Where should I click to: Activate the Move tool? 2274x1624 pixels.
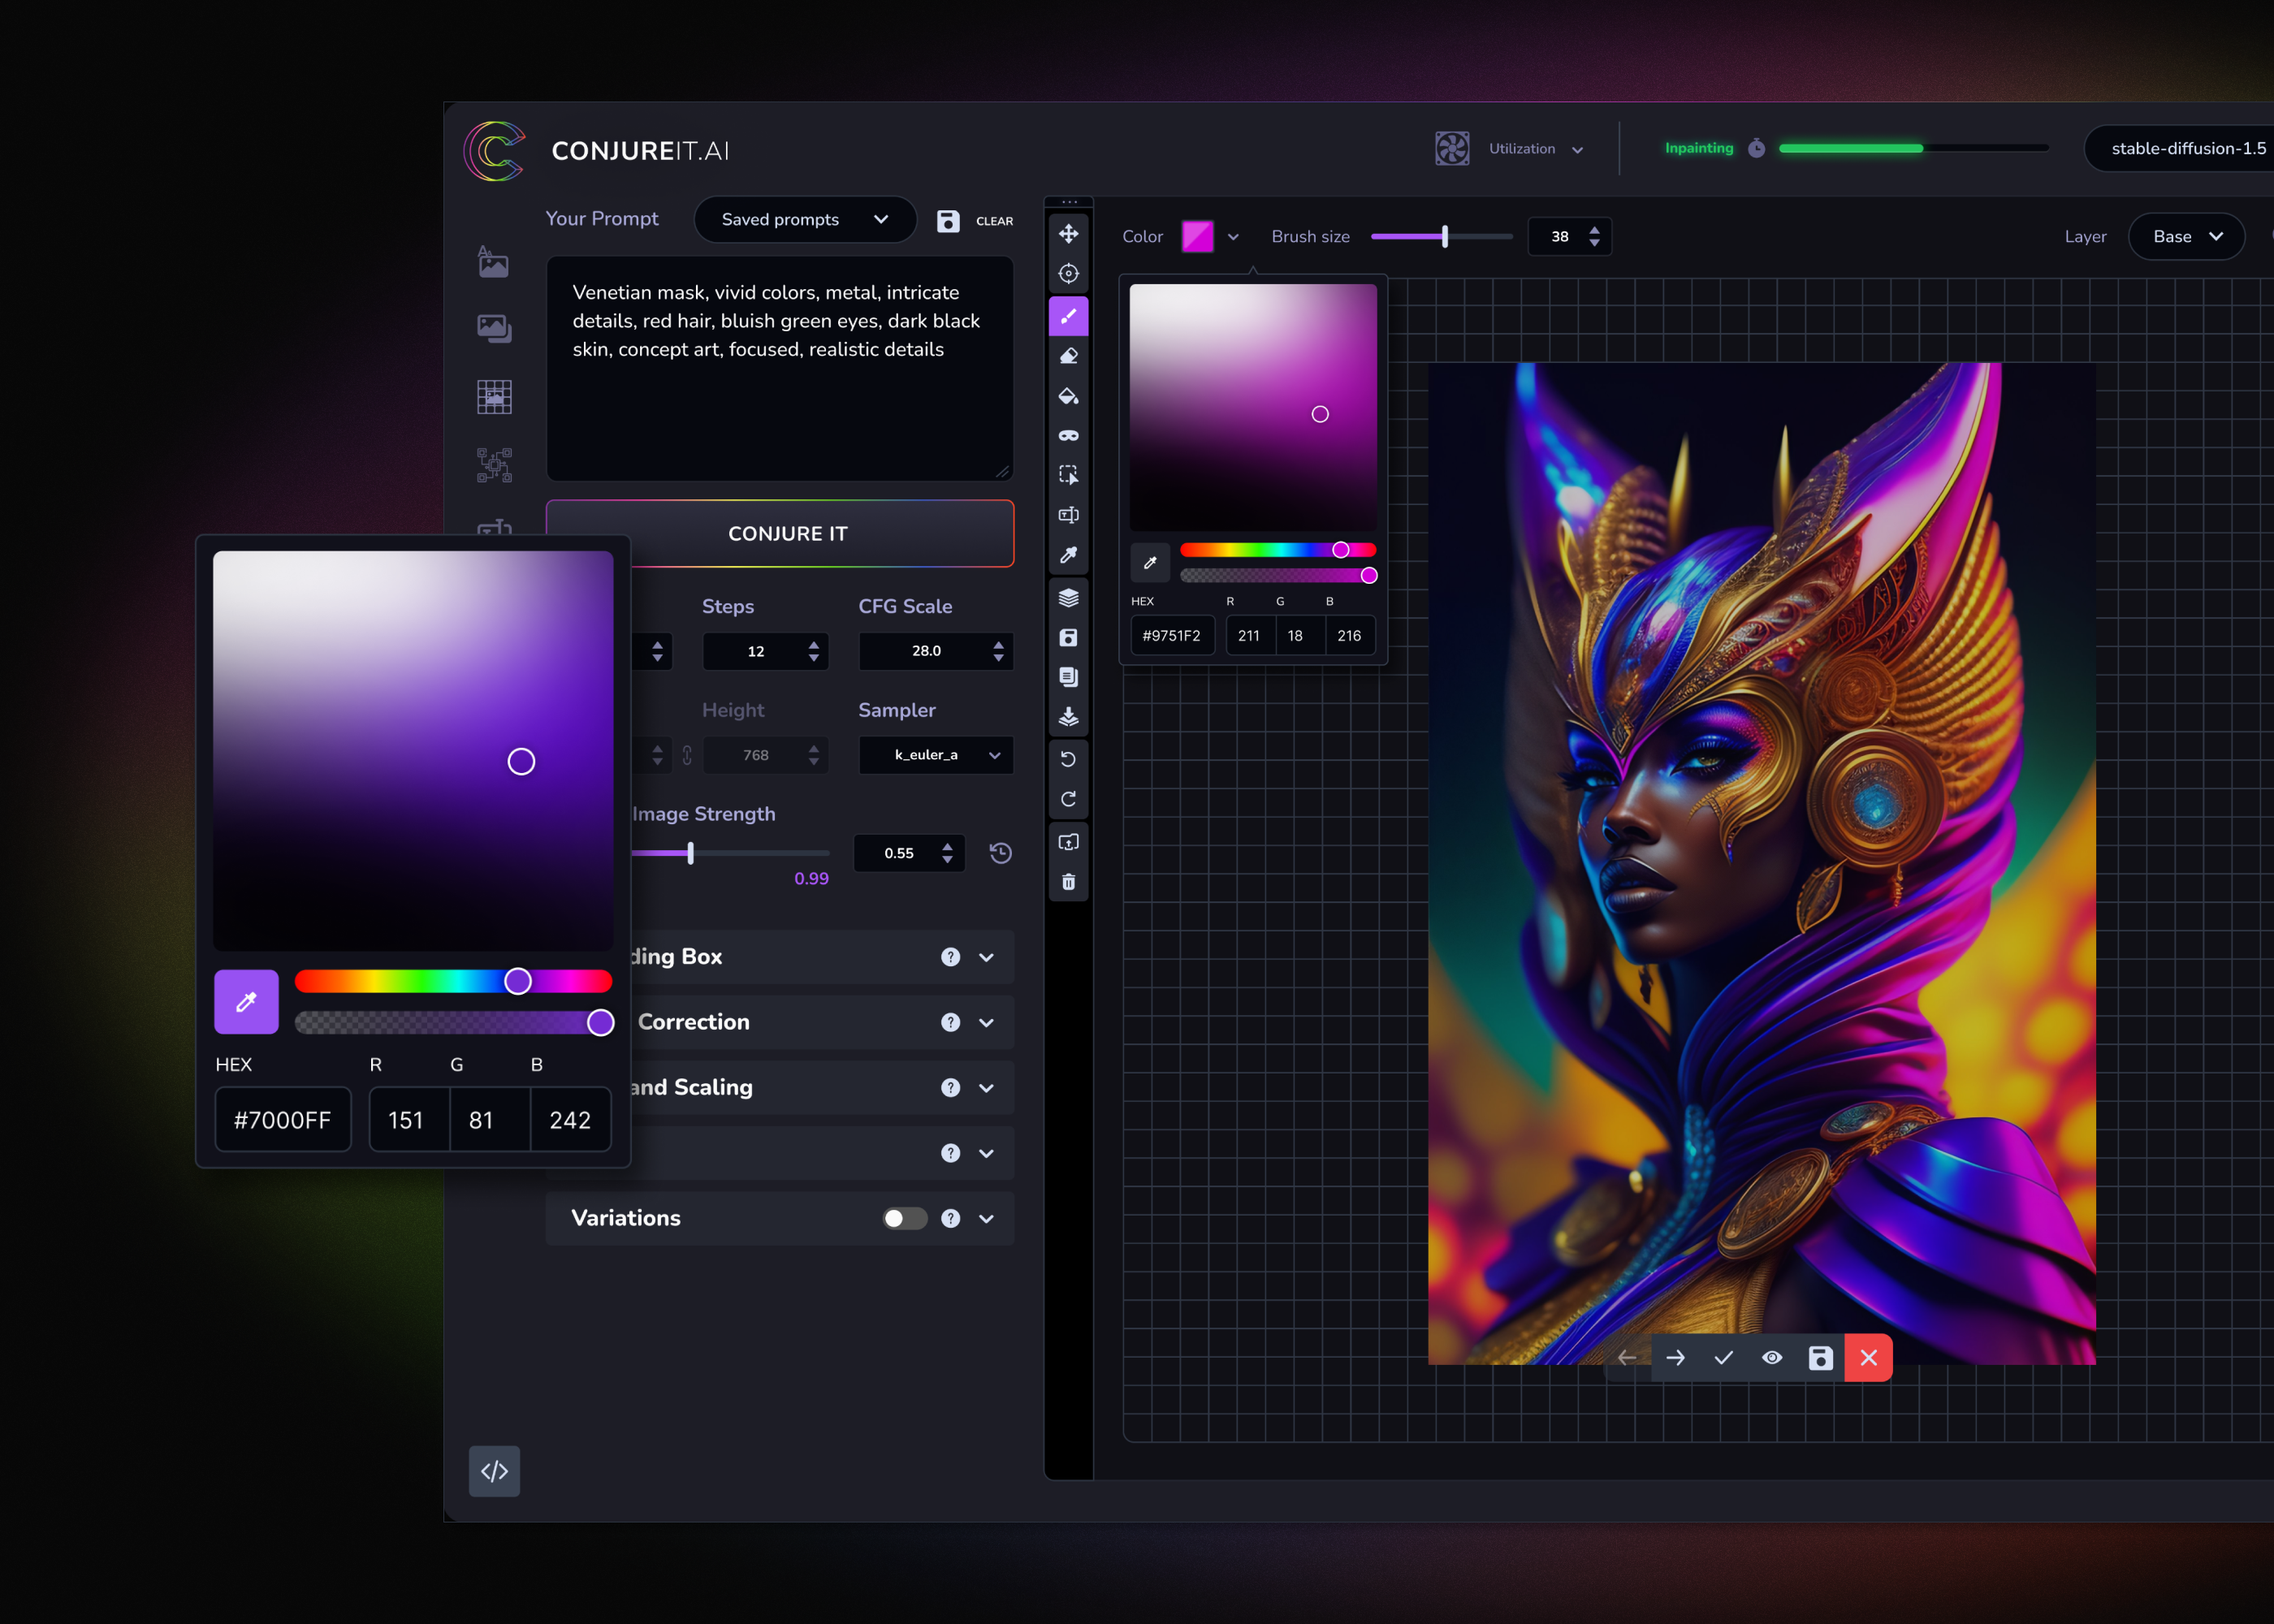click(1068, 233)
